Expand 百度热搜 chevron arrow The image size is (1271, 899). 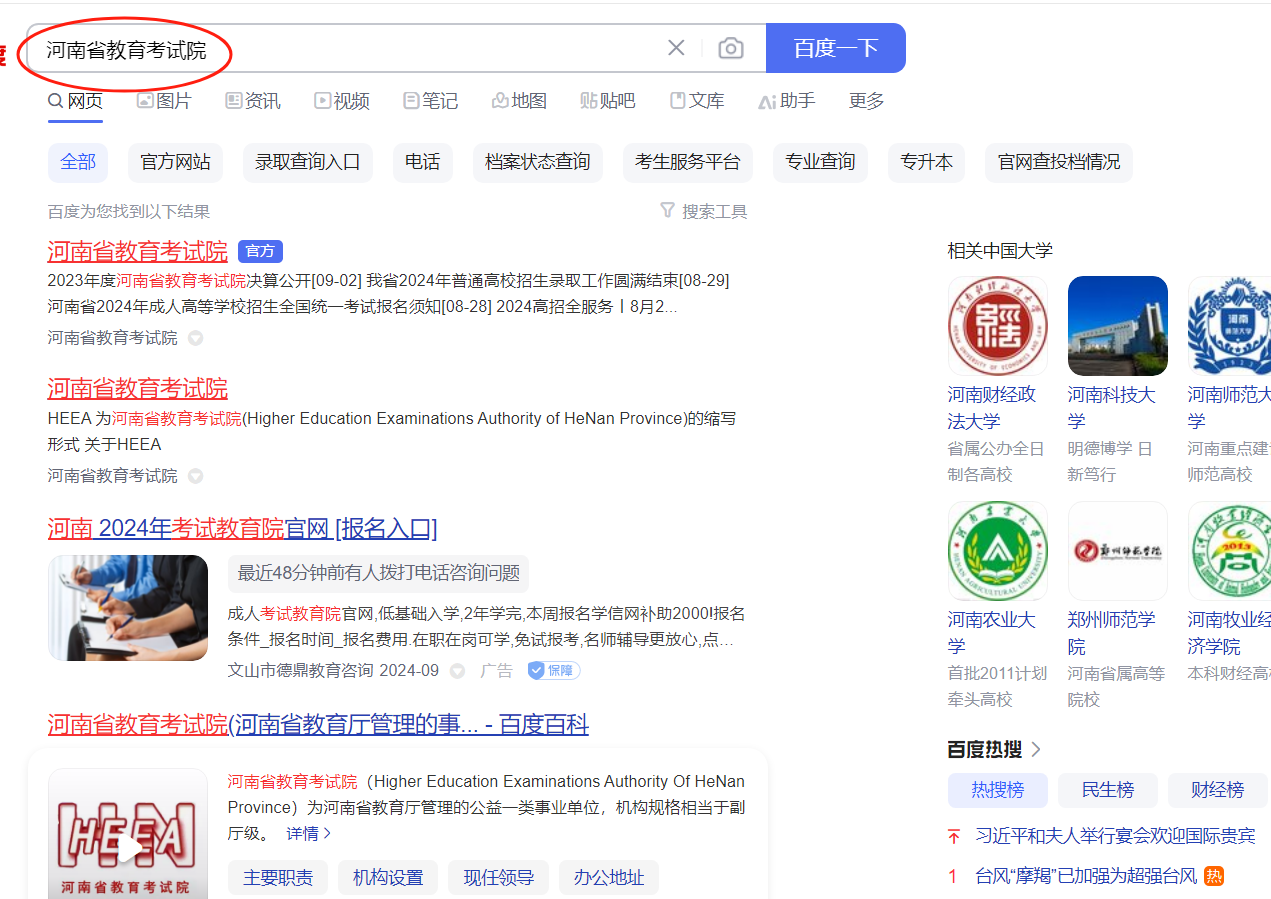[x=1036, y=749]
